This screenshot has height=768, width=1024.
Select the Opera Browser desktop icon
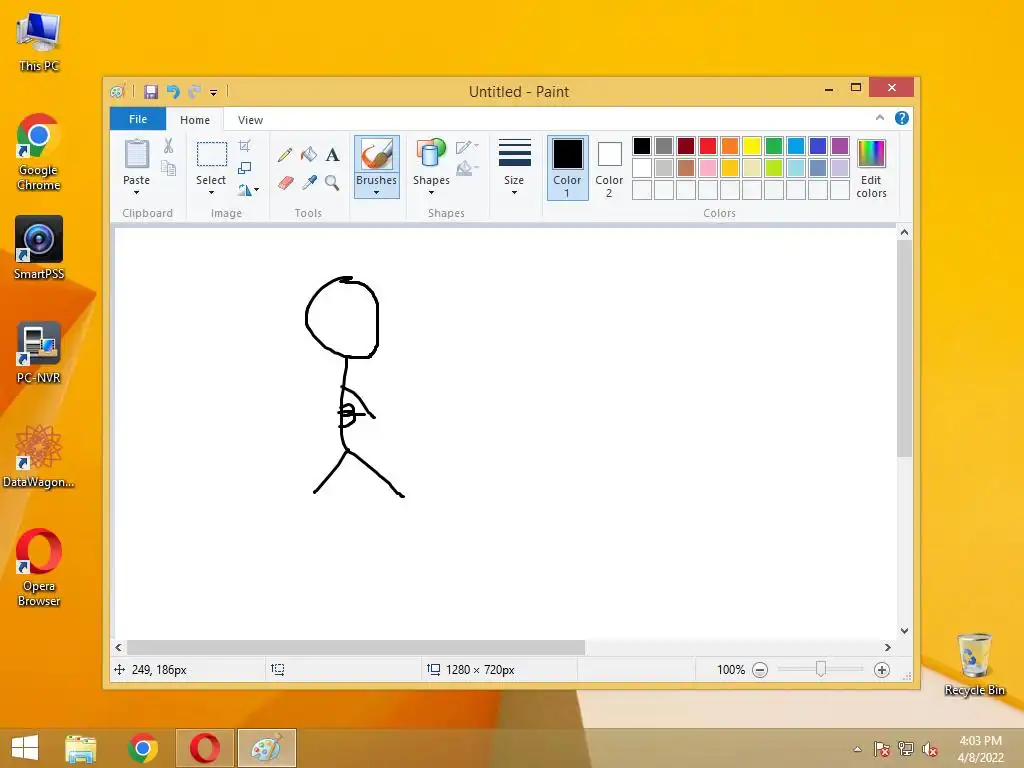tap(39, 567)
